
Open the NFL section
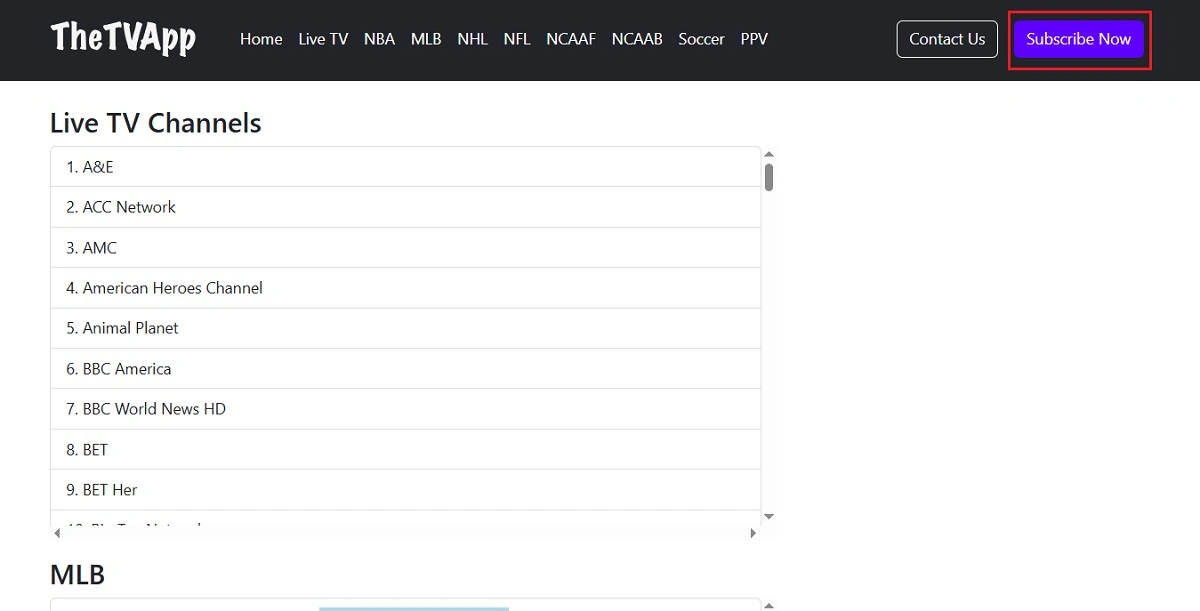click(x=517, y=39)
